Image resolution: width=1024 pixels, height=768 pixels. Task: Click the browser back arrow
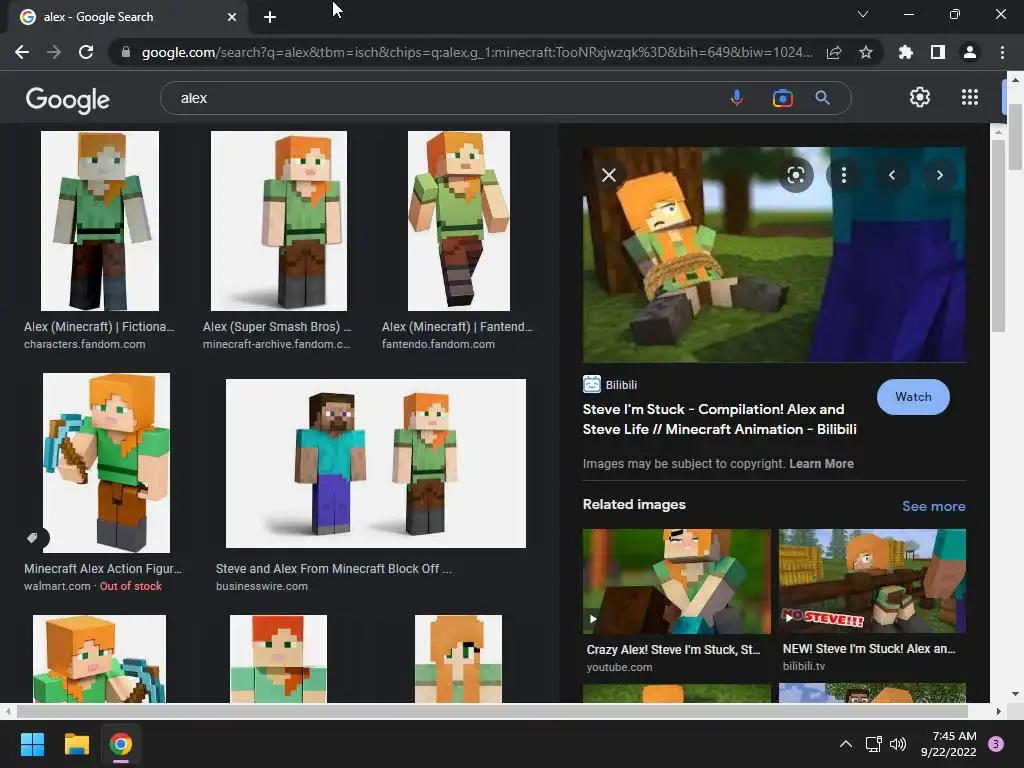click(x=22, y=52)
